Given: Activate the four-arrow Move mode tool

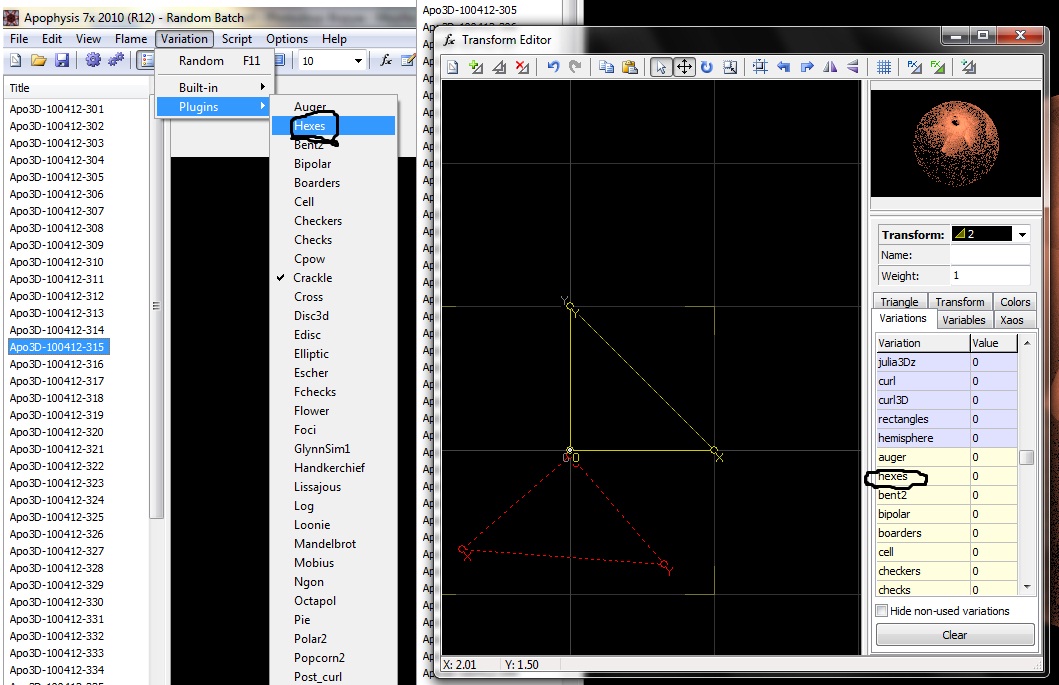Looking at the screenshot, I should click(x=684, y=67).
